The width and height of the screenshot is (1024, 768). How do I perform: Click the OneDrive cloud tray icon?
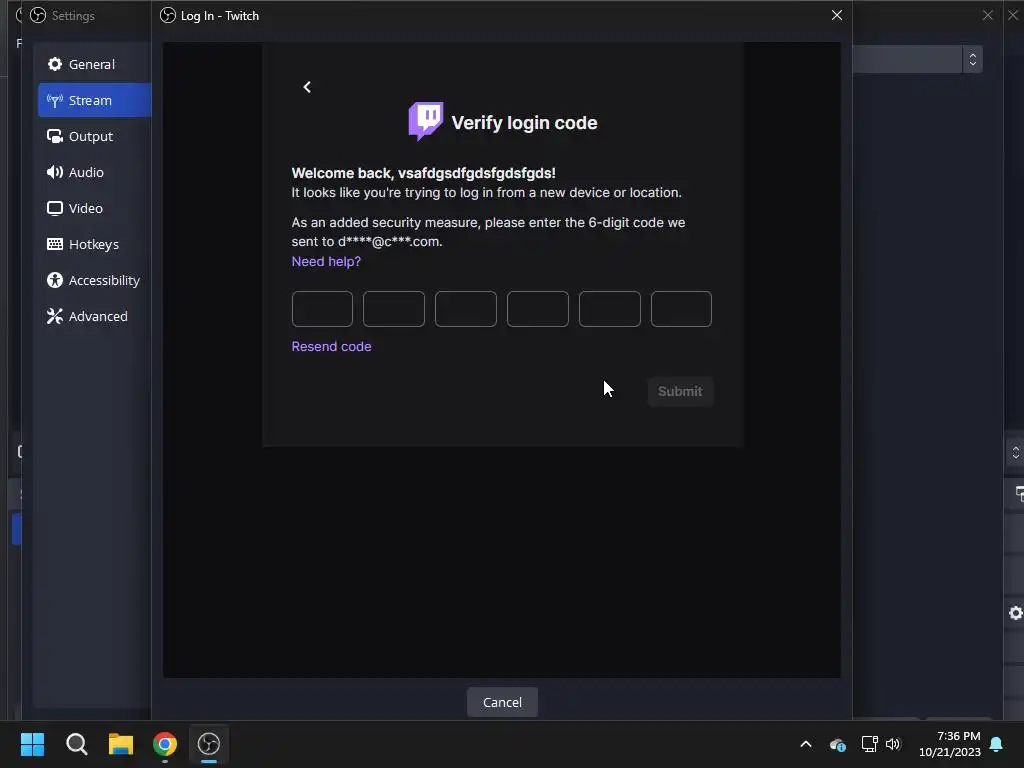(837, 744)
